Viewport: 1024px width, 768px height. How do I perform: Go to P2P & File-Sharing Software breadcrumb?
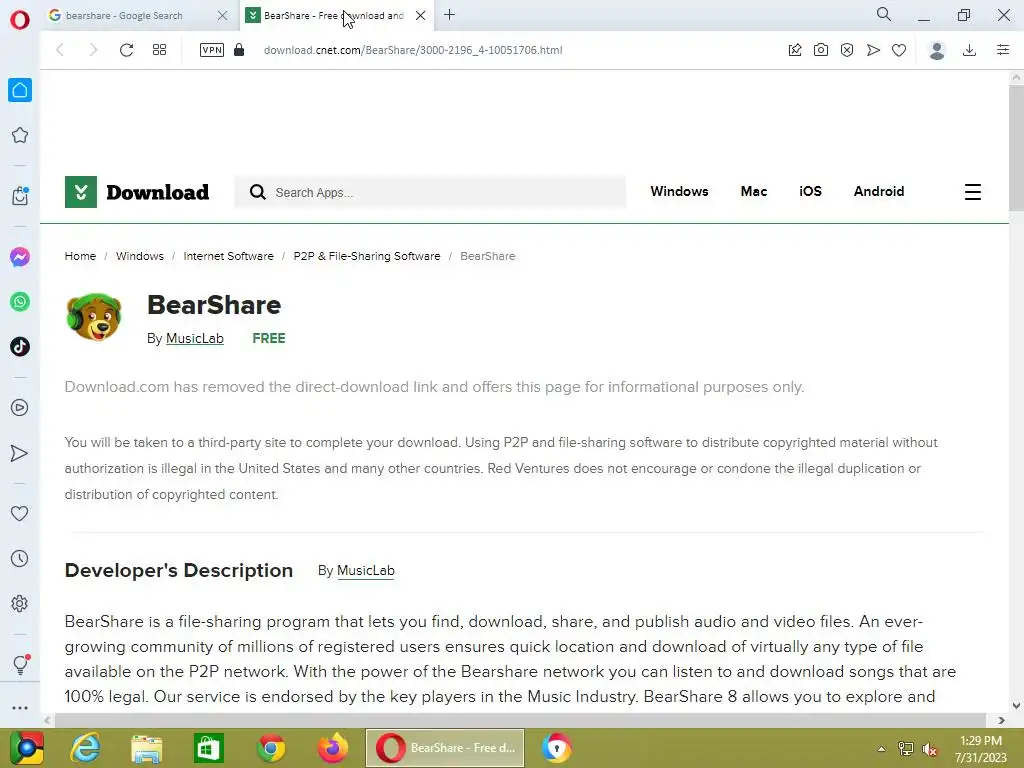pos(367,256)
